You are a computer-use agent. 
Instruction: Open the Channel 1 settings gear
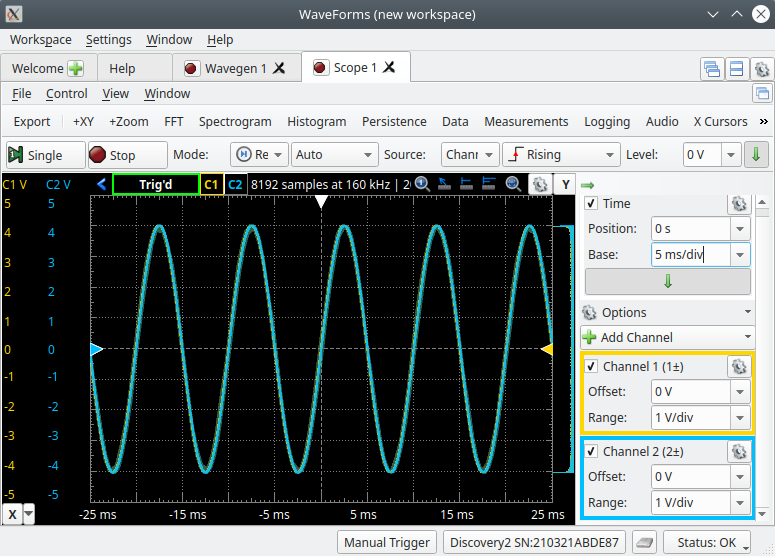[738, 367]
